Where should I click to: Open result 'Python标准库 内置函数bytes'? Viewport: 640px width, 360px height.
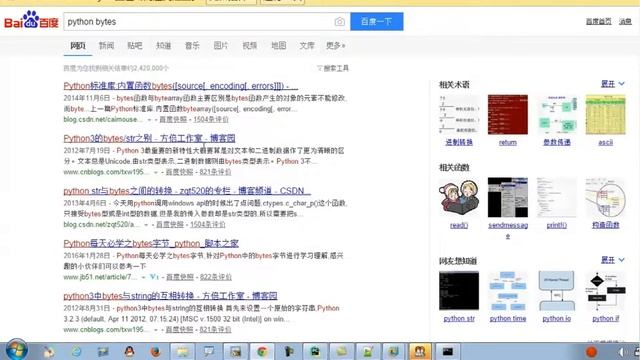pos(180,86)
